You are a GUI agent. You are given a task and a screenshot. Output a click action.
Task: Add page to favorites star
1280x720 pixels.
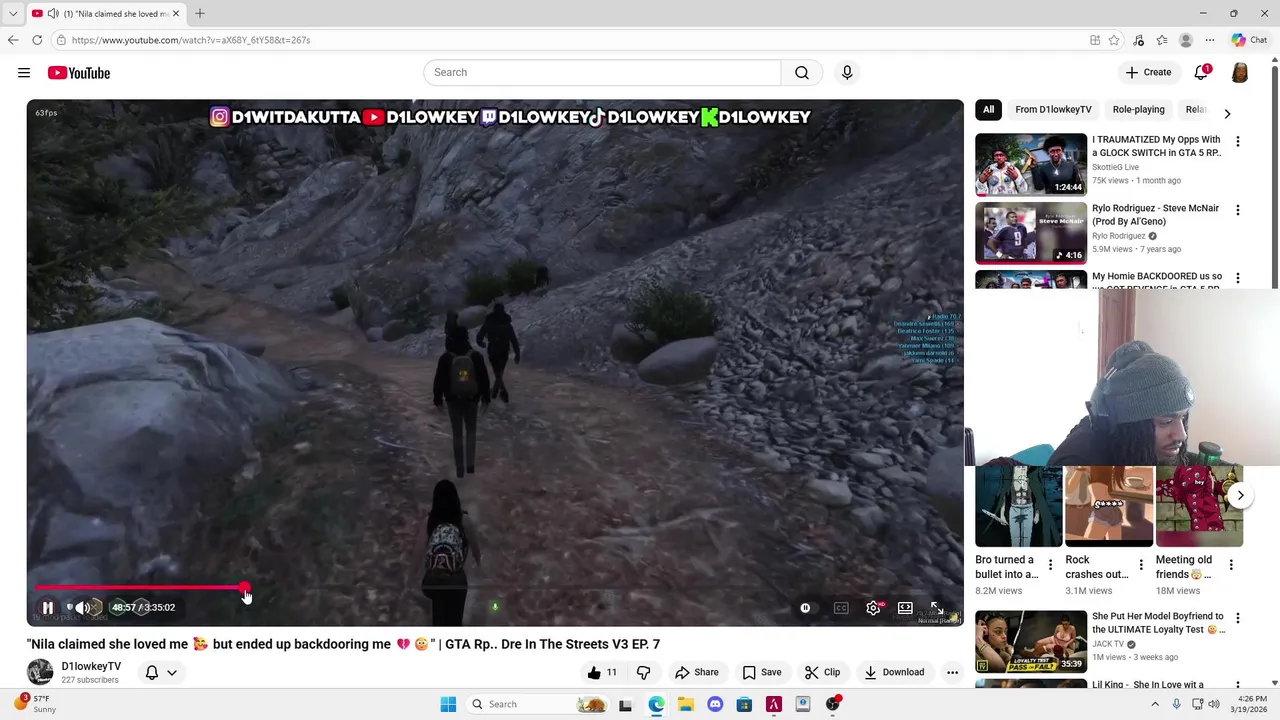tap(1114, 40)
